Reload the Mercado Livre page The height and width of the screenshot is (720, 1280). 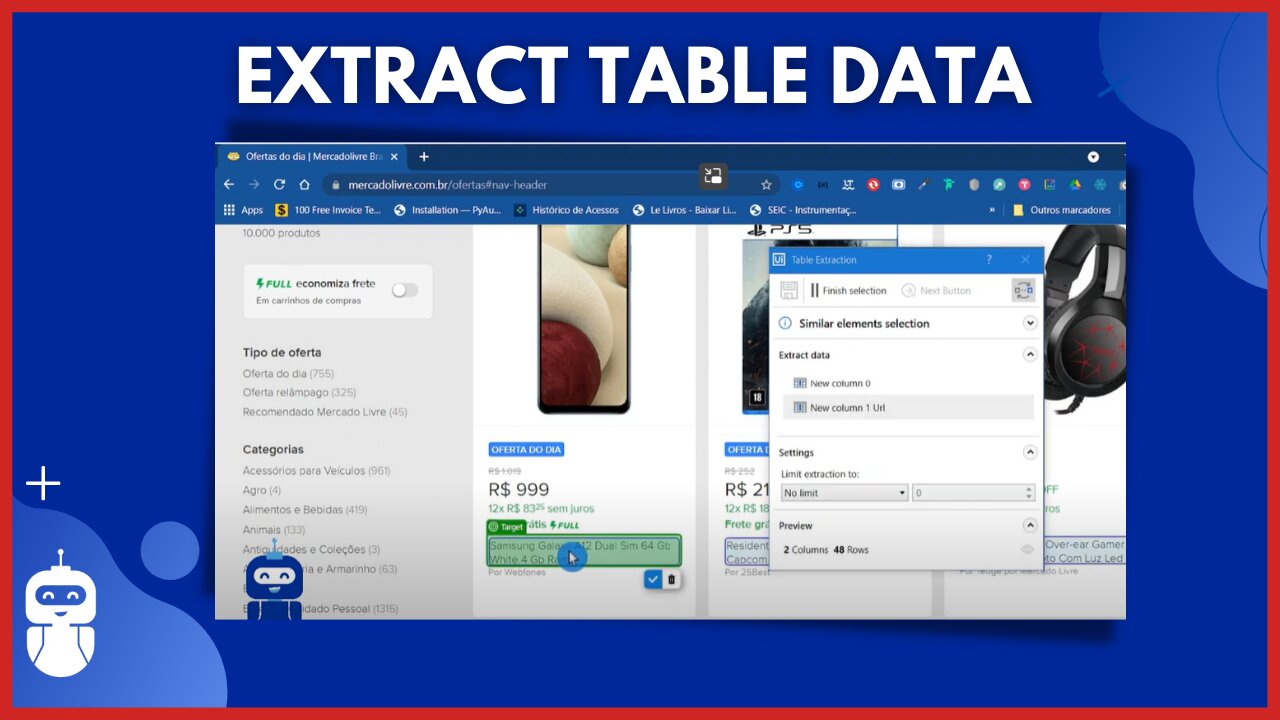point(279,185)
